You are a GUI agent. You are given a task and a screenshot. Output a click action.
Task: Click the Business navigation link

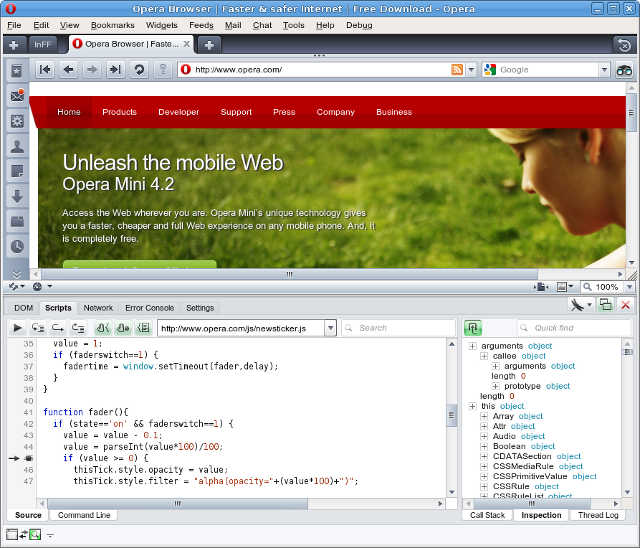tap(394, 112)
